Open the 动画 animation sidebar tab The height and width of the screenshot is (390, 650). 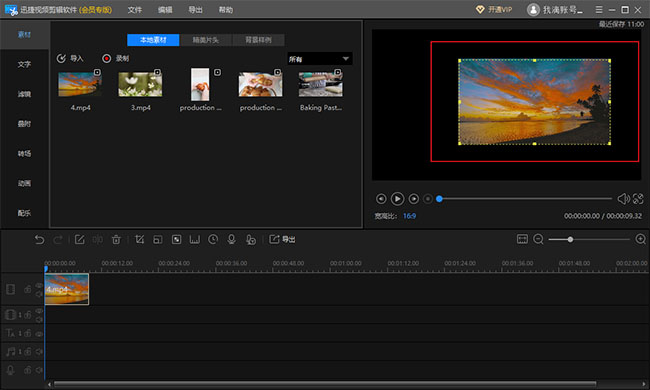tap(24, 183)
